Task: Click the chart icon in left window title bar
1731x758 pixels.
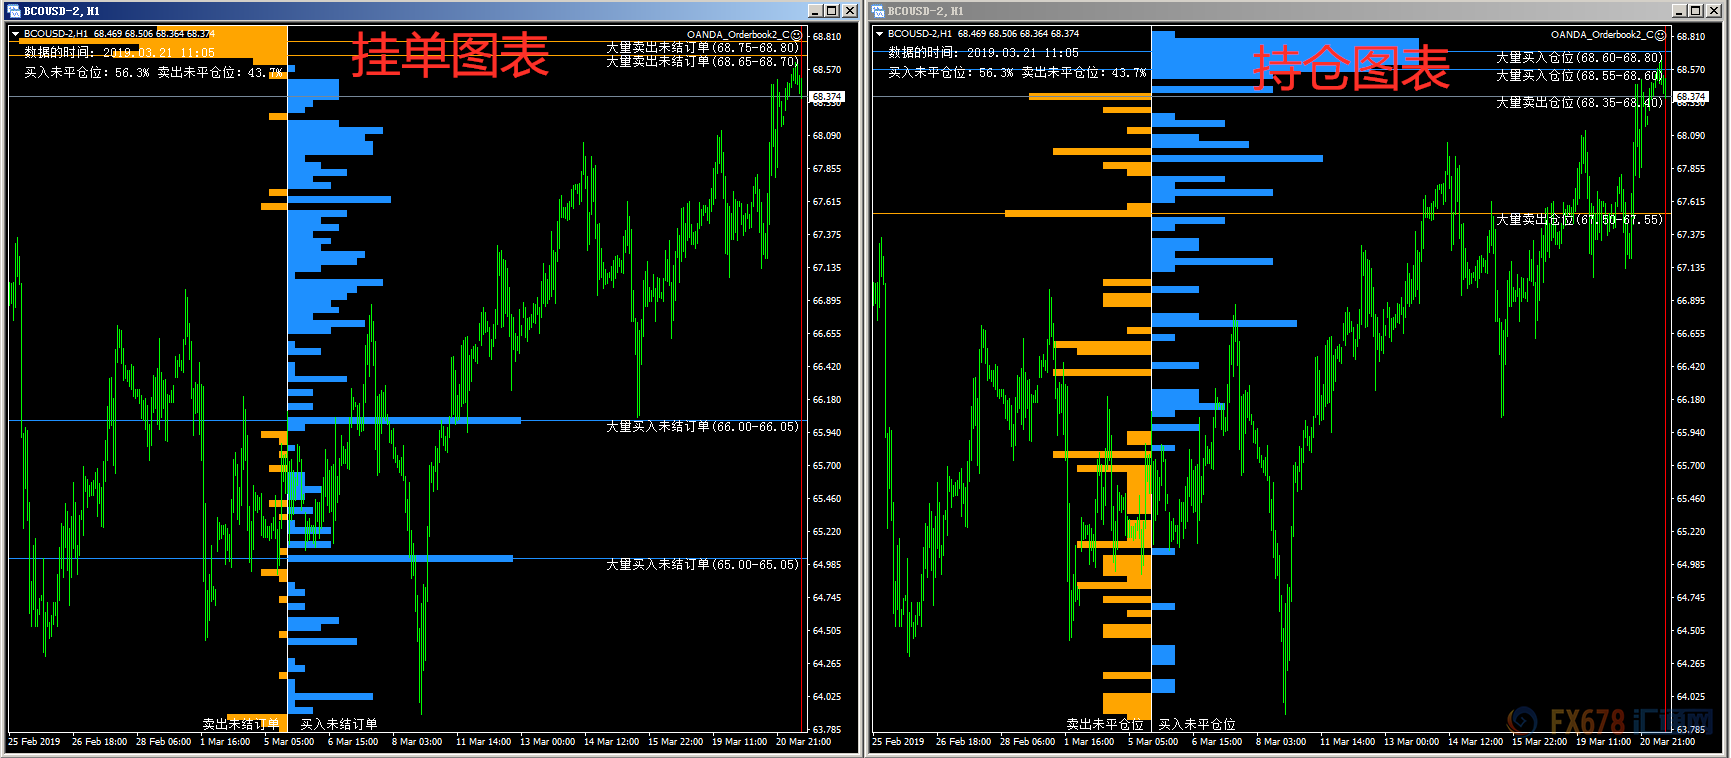Action: (x=14, y=11)
